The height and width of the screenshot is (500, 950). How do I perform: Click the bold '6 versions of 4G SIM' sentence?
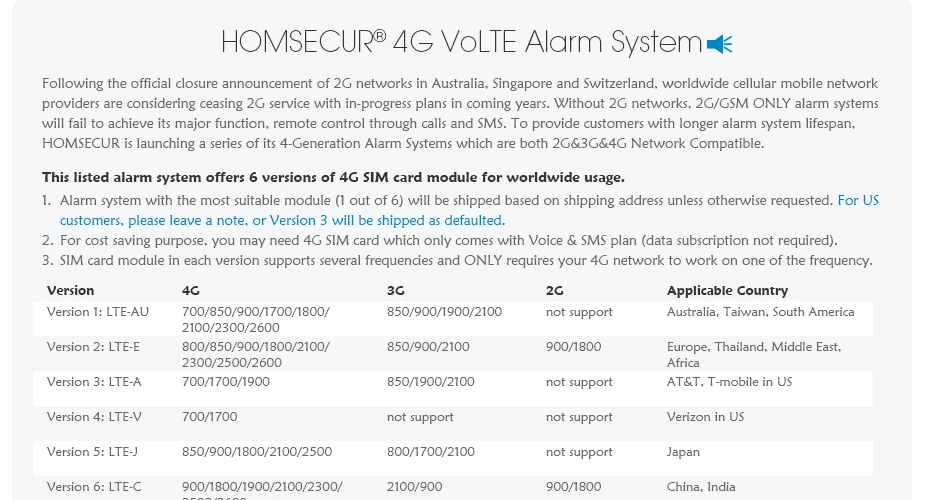point(333,178)
